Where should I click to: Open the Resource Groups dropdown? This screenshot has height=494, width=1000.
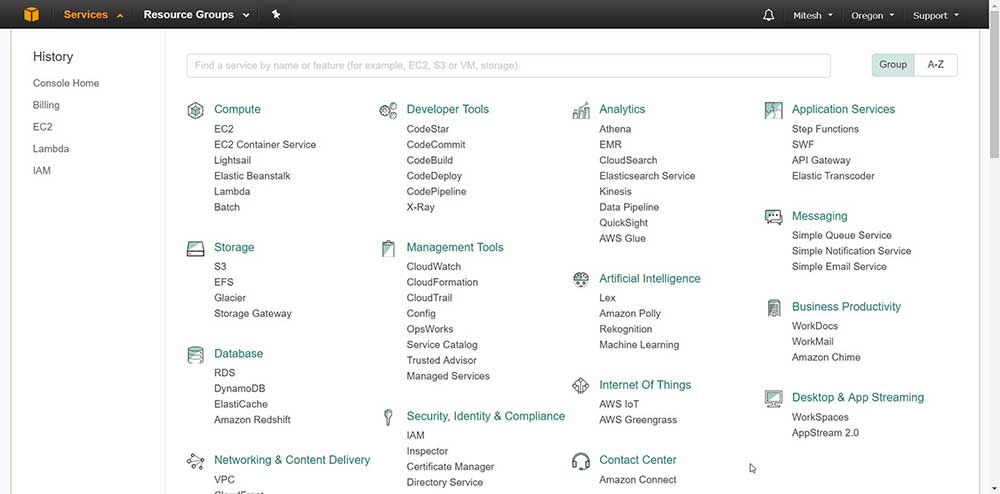coord(196,15)
